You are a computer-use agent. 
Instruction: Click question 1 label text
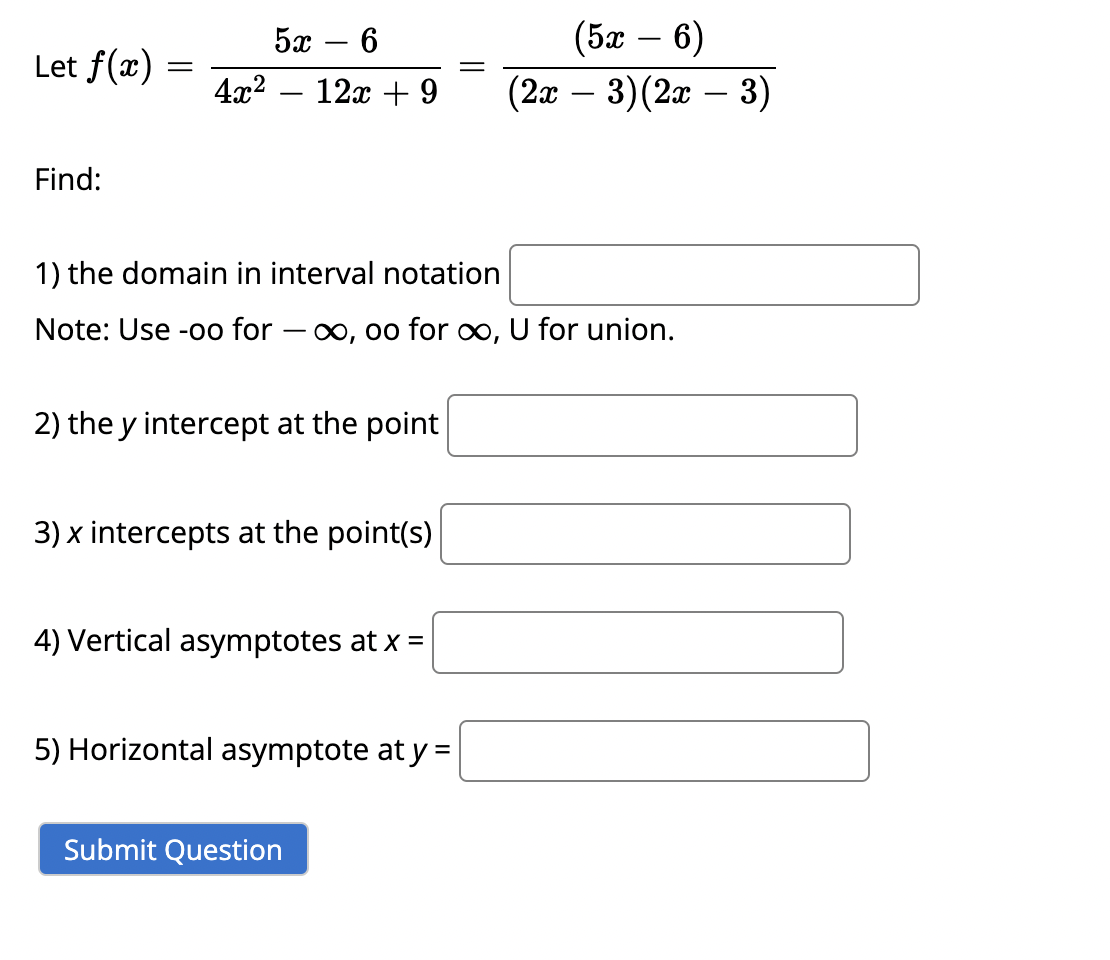265,273
